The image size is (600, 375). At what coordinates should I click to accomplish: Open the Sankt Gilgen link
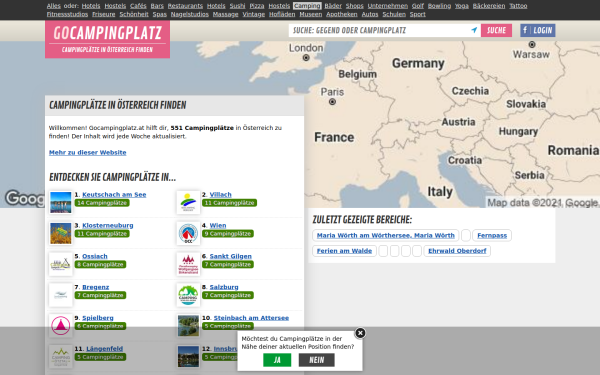click(230, 256)
